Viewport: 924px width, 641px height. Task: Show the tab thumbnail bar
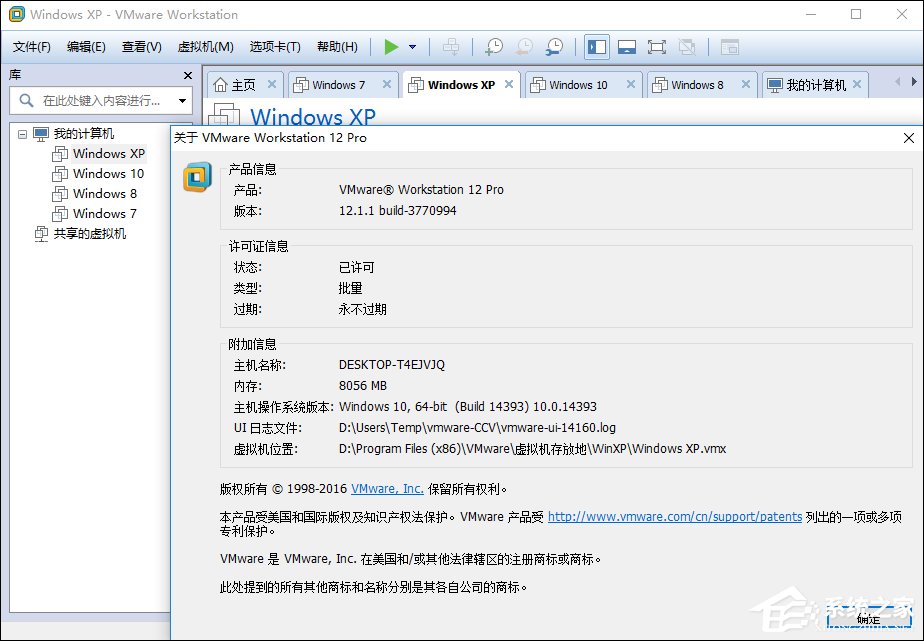pos(627,46)
